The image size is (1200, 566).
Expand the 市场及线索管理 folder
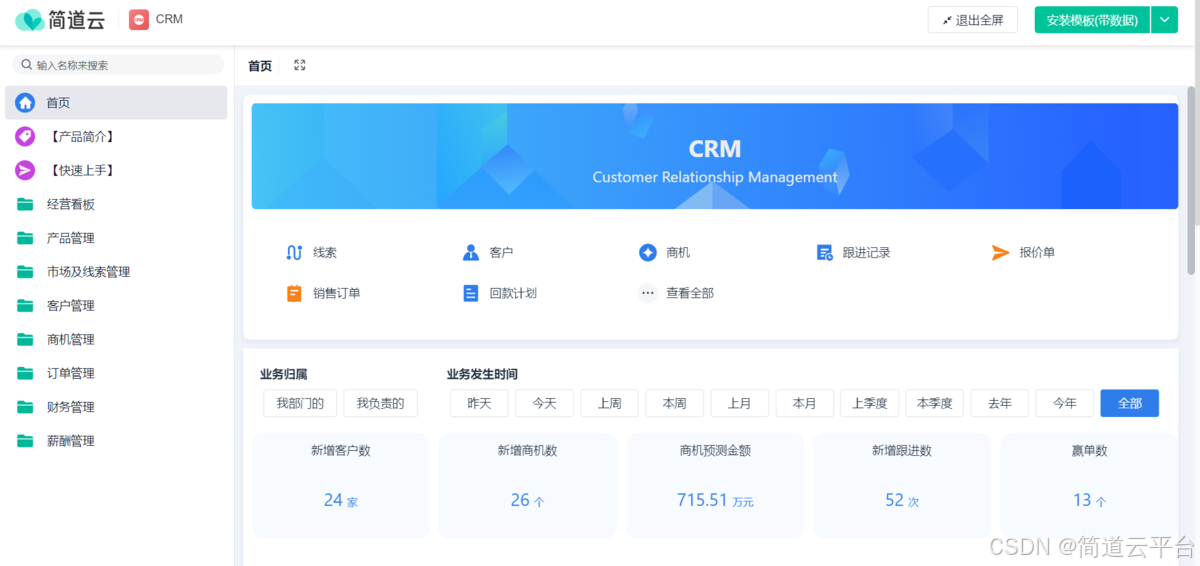[x=116, y=272]
